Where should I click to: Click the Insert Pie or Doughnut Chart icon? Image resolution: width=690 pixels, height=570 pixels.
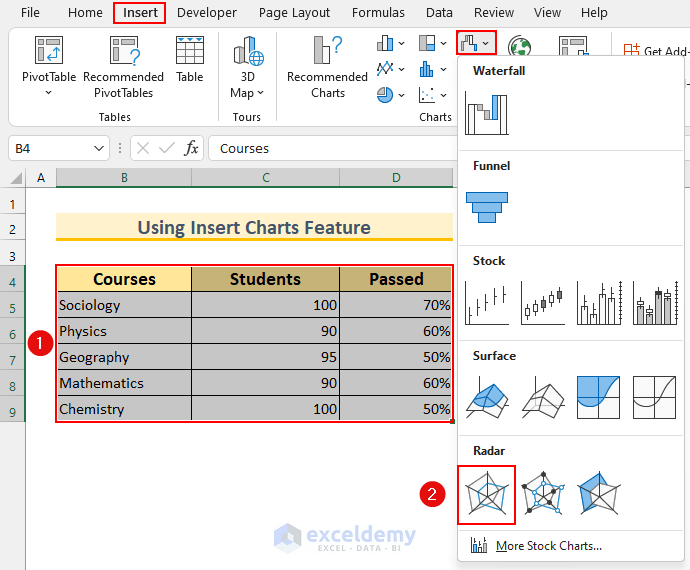tap(385, 95)
